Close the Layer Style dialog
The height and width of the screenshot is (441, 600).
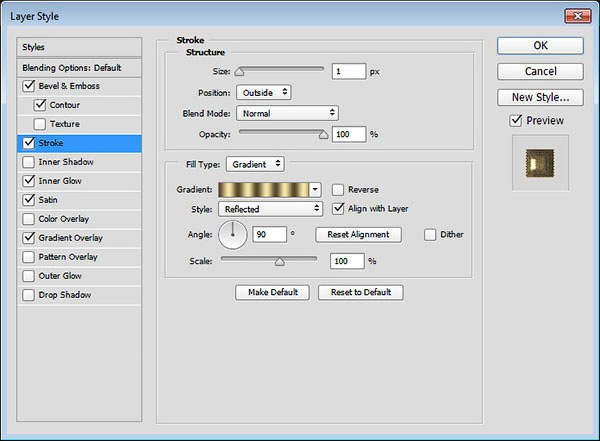pyautogui.click(x=578, y=16)
